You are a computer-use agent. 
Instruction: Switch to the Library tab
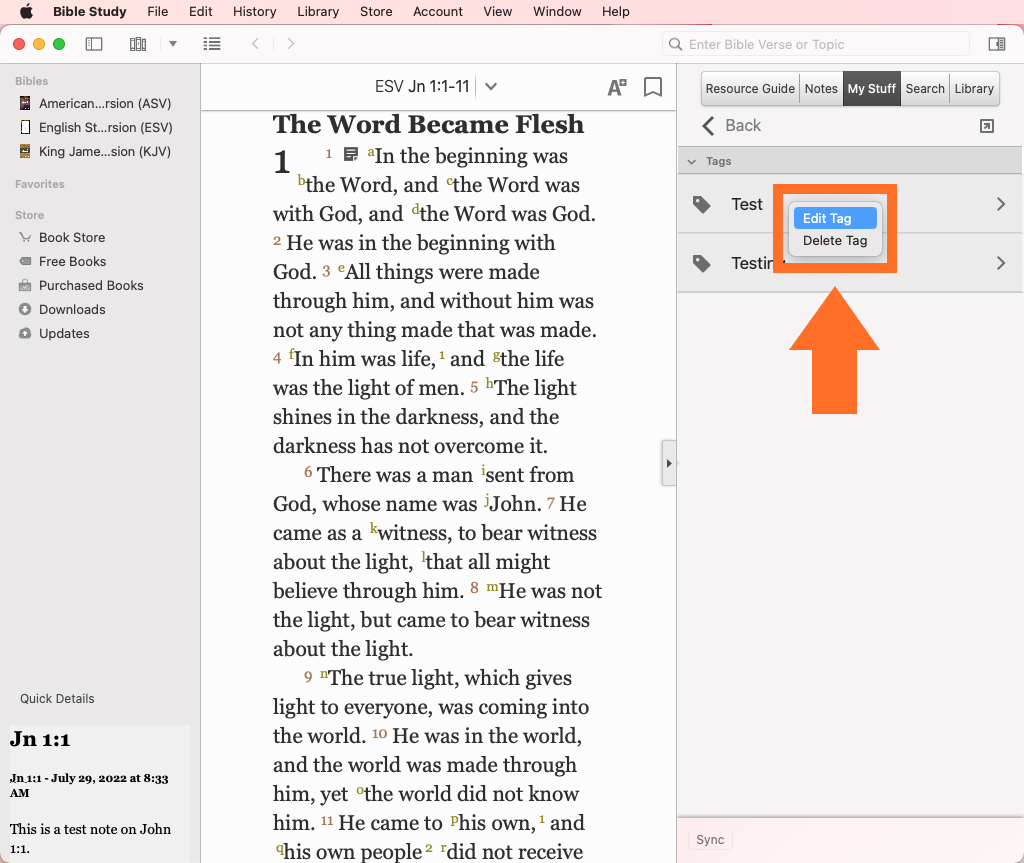974,88
